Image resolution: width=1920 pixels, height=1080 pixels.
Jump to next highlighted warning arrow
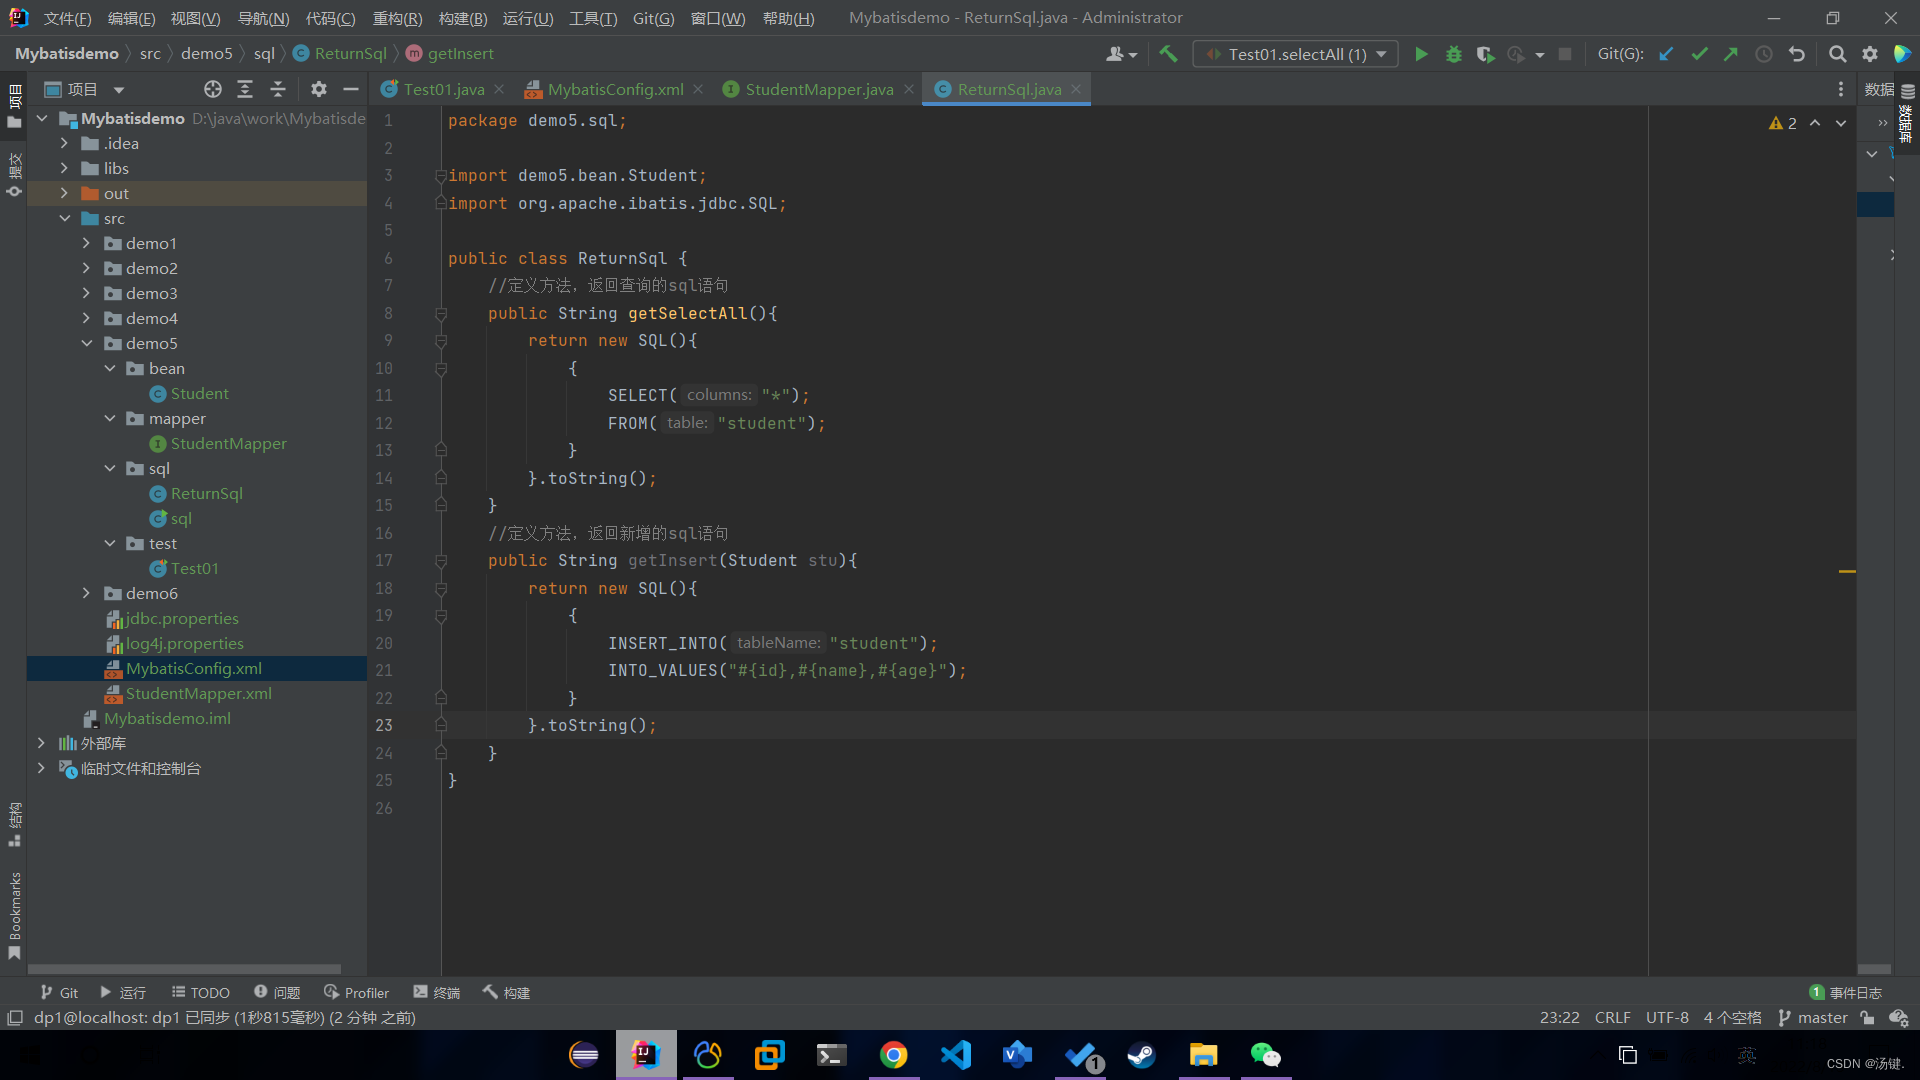[x=1841, y=123]
